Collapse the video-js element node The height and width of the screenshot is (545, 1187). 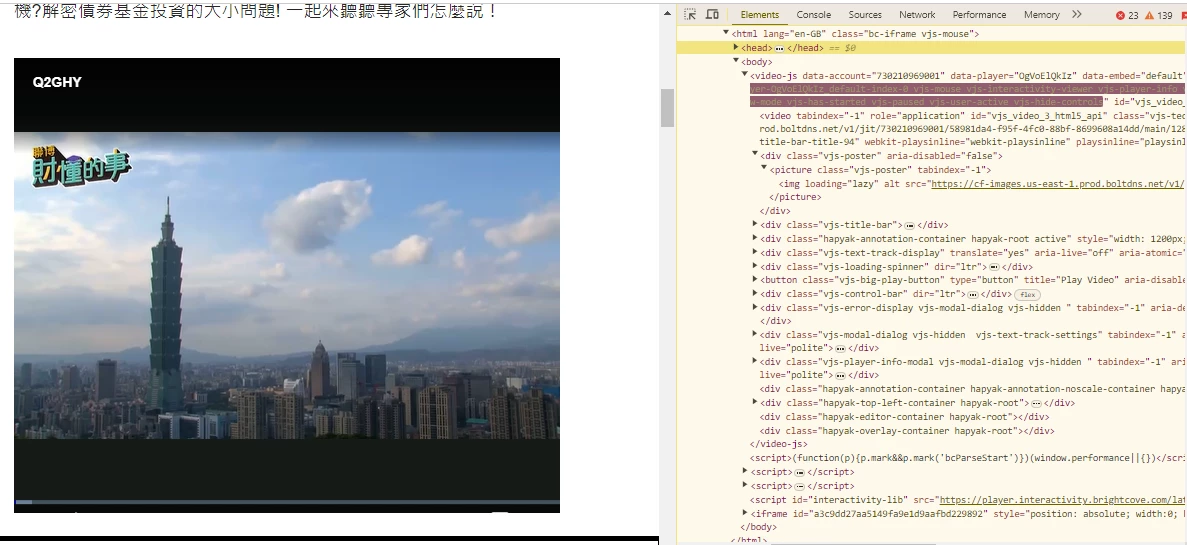(x=745, y=74)
